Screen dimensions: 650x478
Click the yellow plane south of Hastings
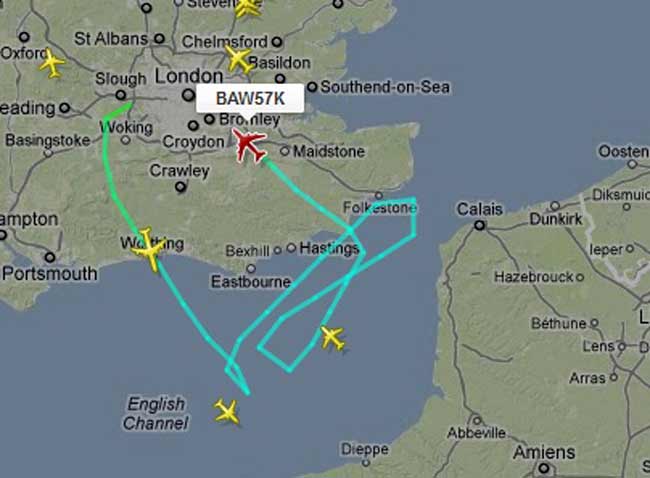pyautogui.click(x=332, y=338)
